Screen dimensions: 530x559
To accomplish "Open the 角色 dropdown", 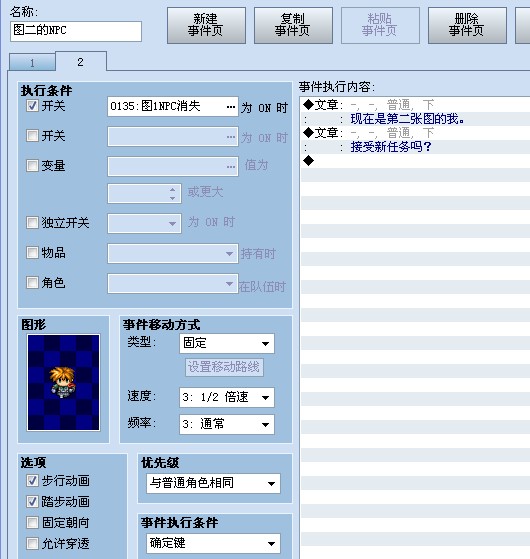I will click(173, 283).
